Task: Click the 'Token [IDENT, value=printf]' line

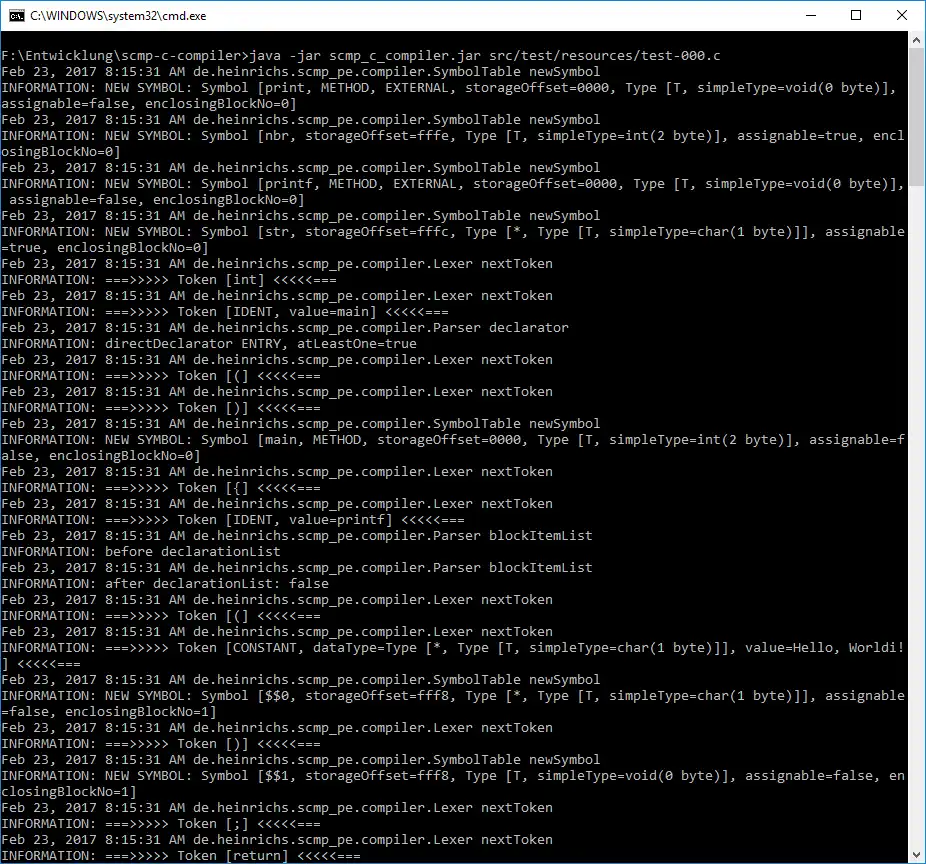Action: pos(233,519)
